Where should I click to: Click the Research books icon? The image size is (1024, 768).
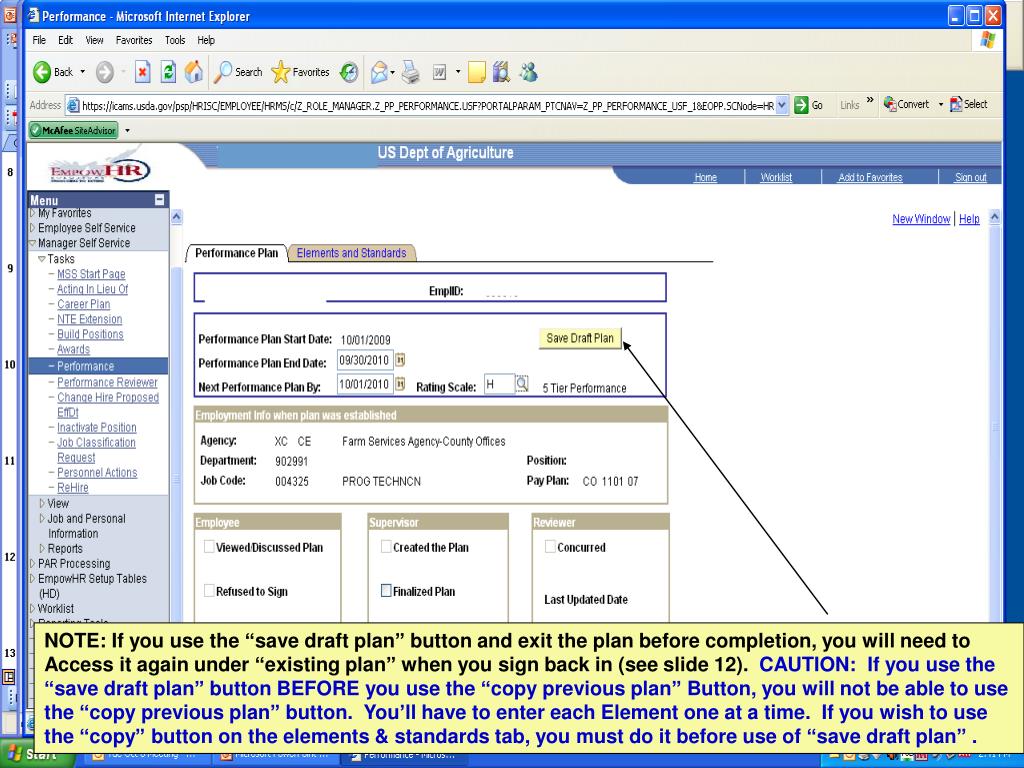pos(501,72)
